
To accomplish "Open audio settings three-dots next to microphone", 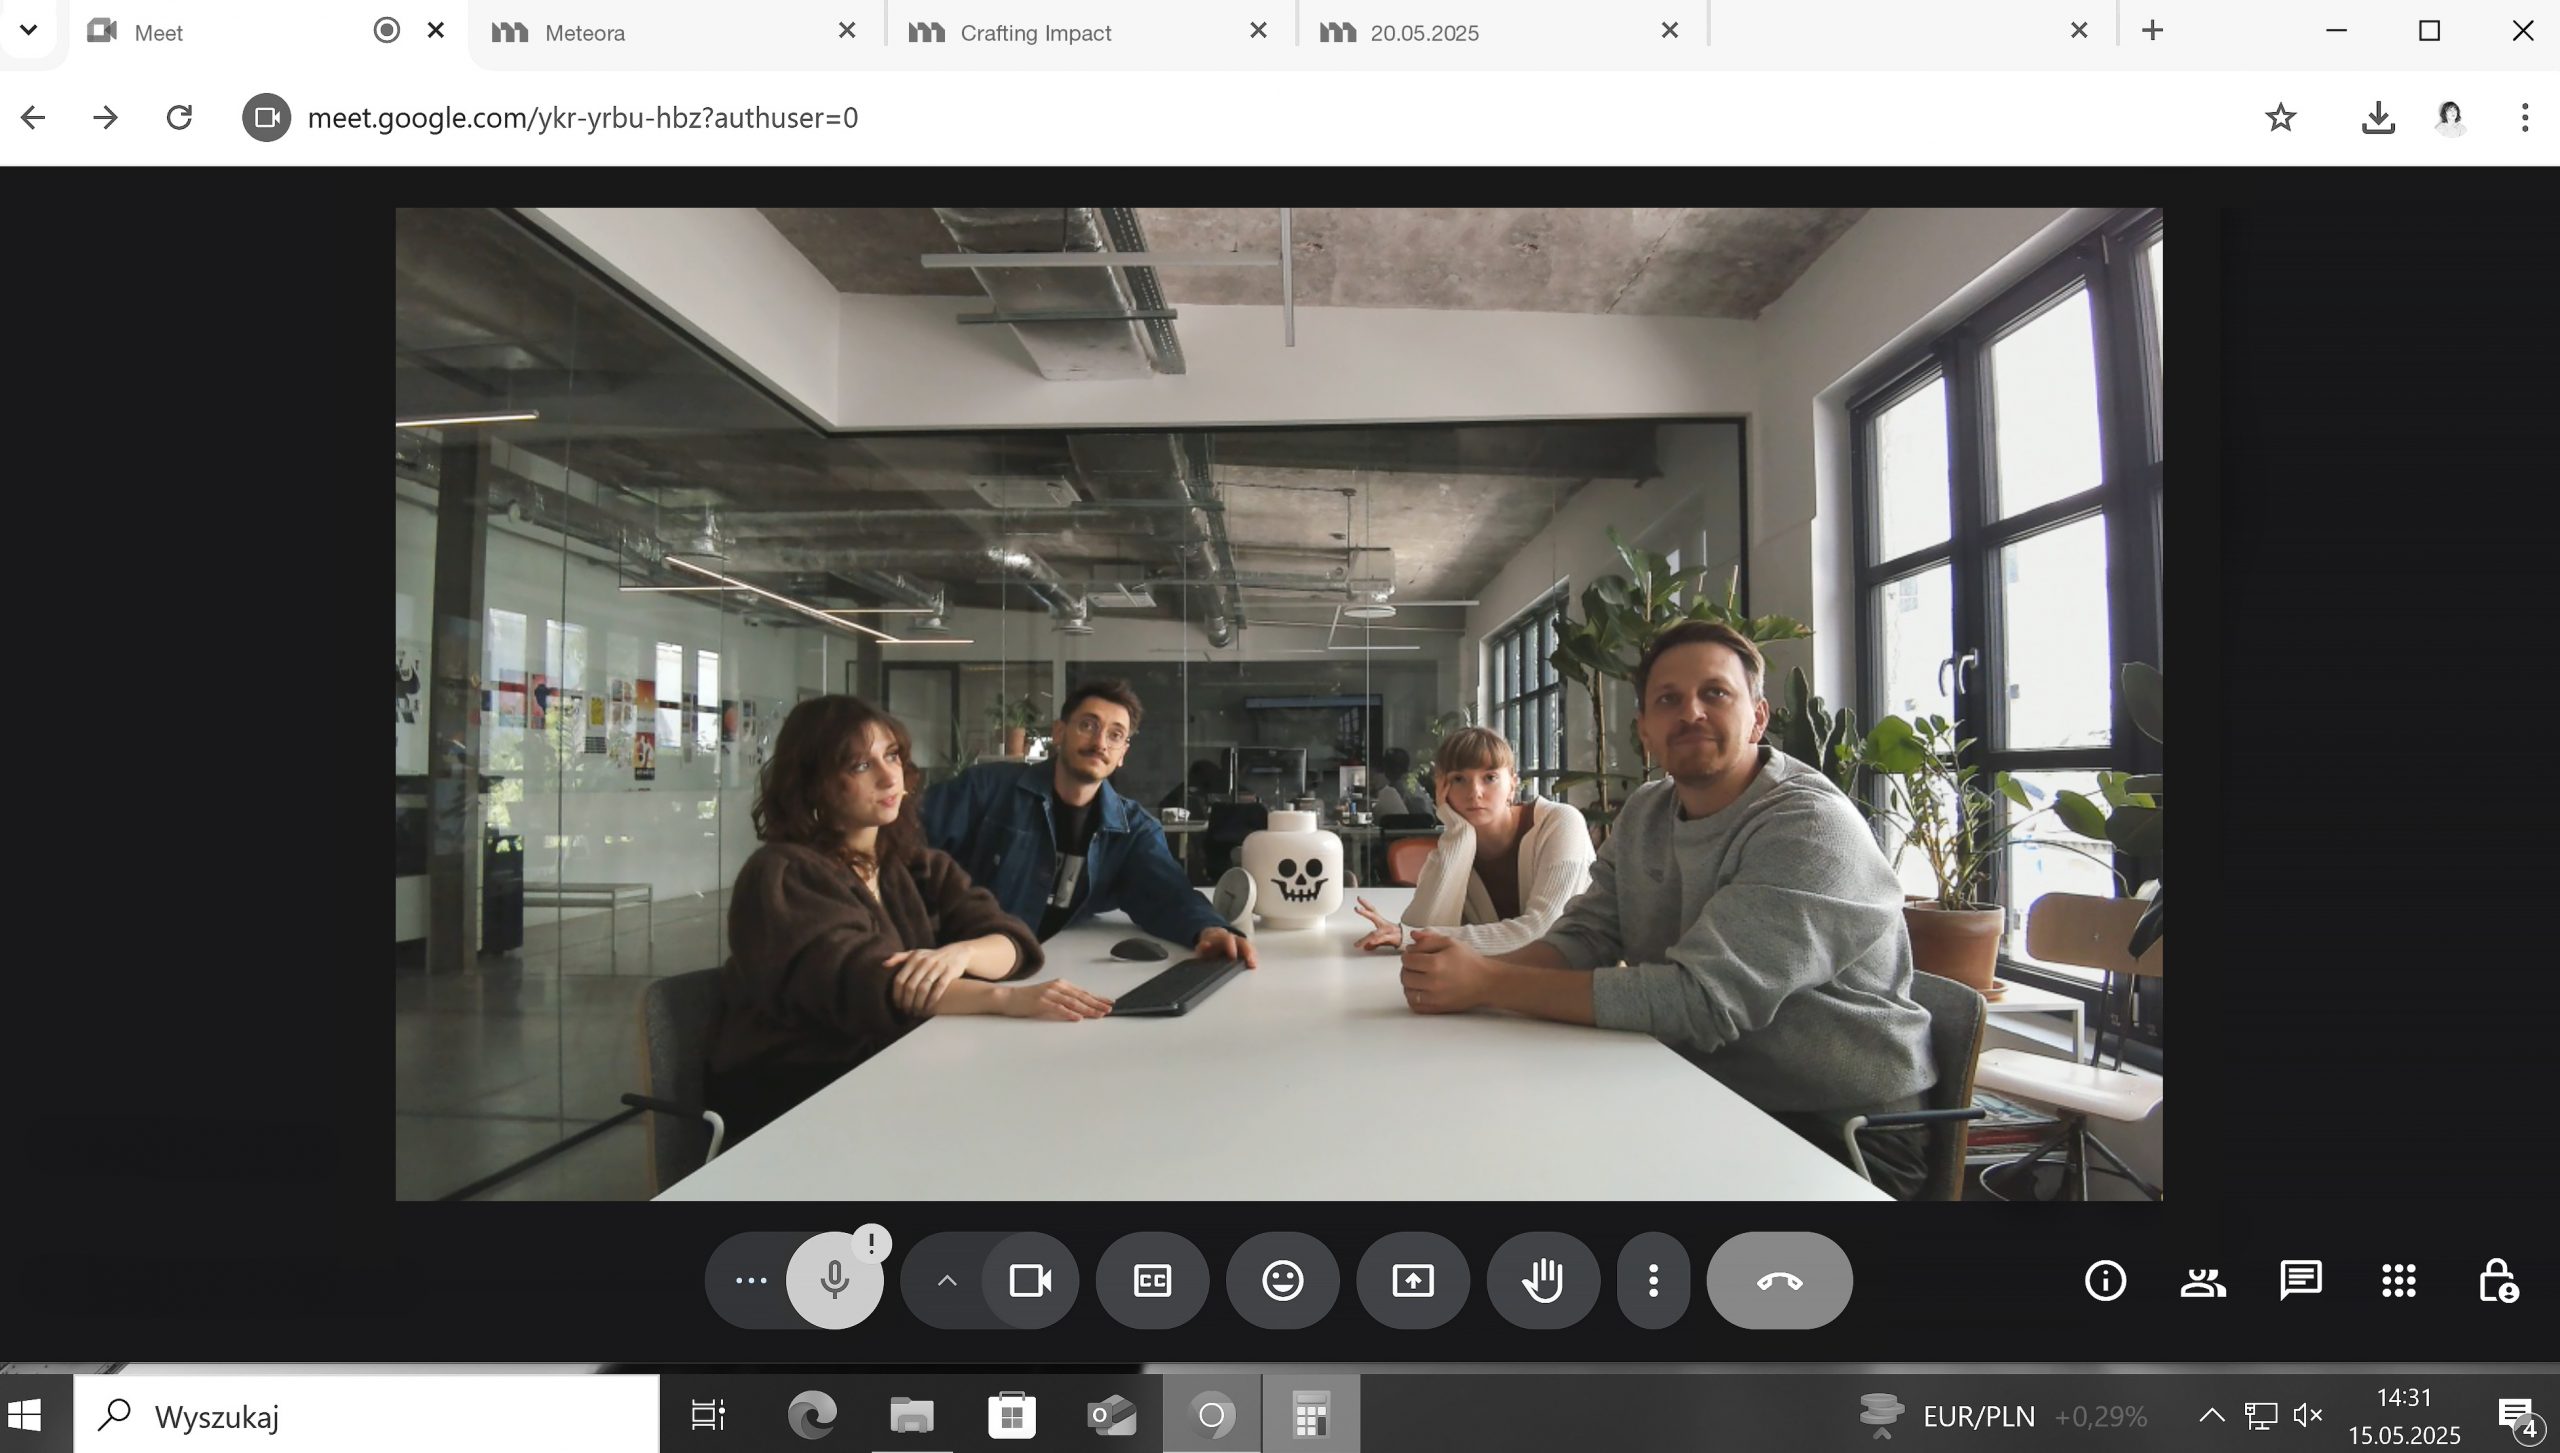I will [751, 1280].
